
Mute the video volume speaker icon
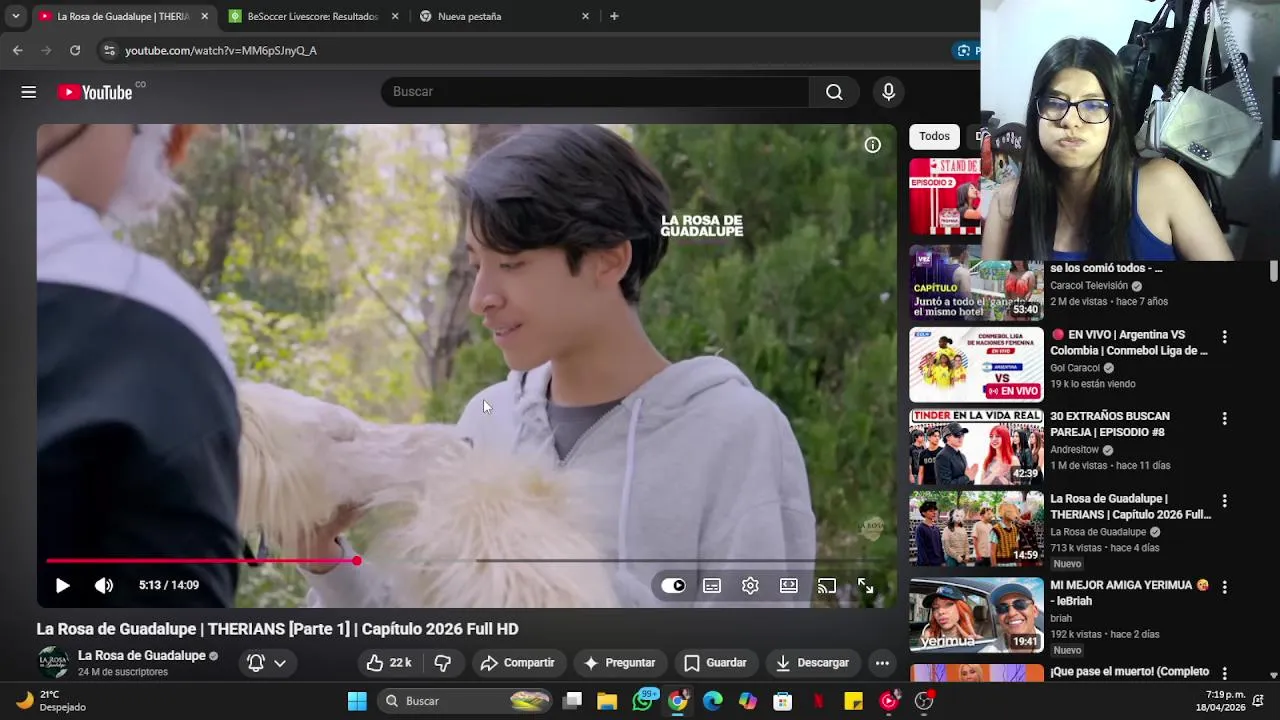(x=104, y=586)
